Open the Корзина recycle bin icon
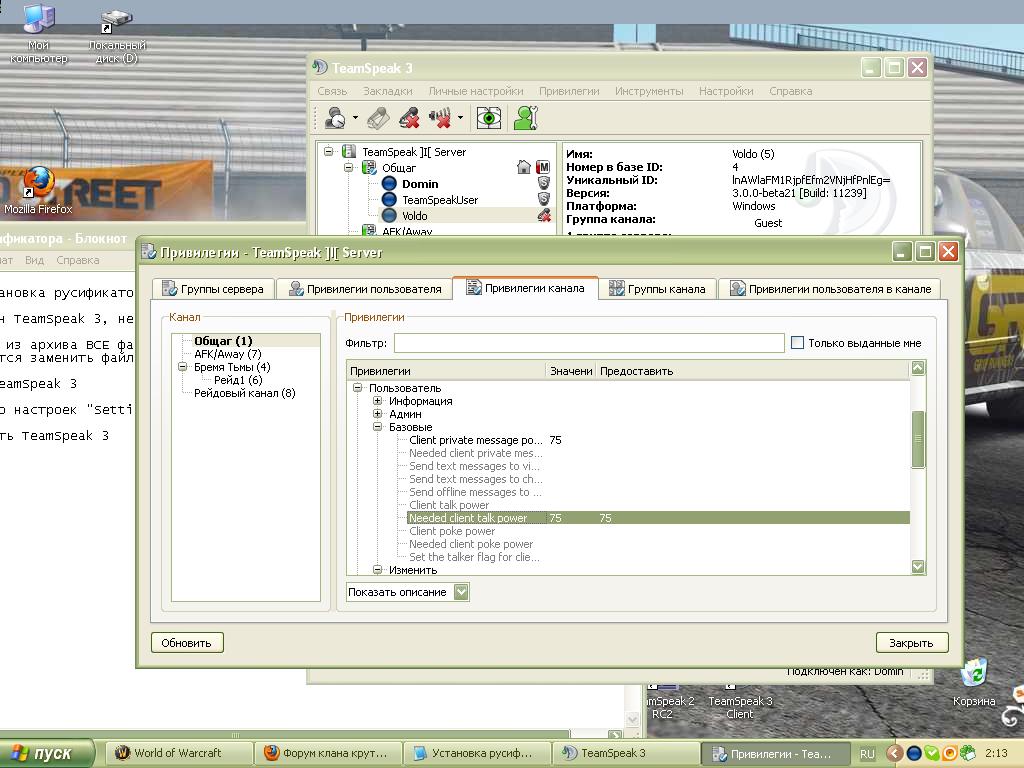 [973, 677]
